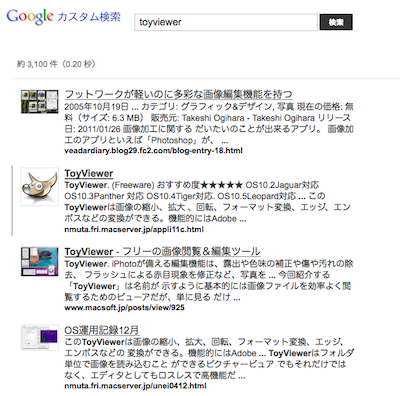Open the ToyViewer result title link
400x396 pixels.
pos(89,173)
